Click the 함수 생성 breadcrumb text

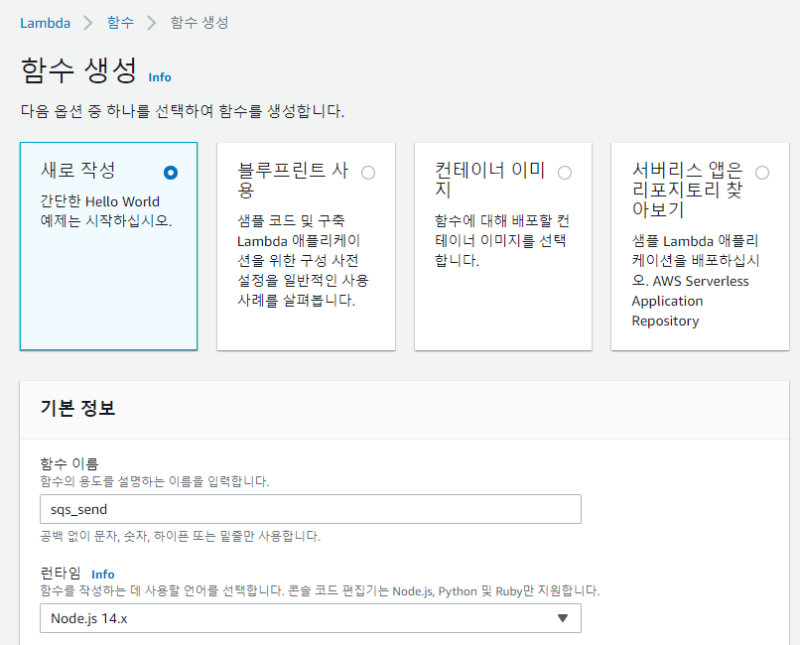coord(197,22)
